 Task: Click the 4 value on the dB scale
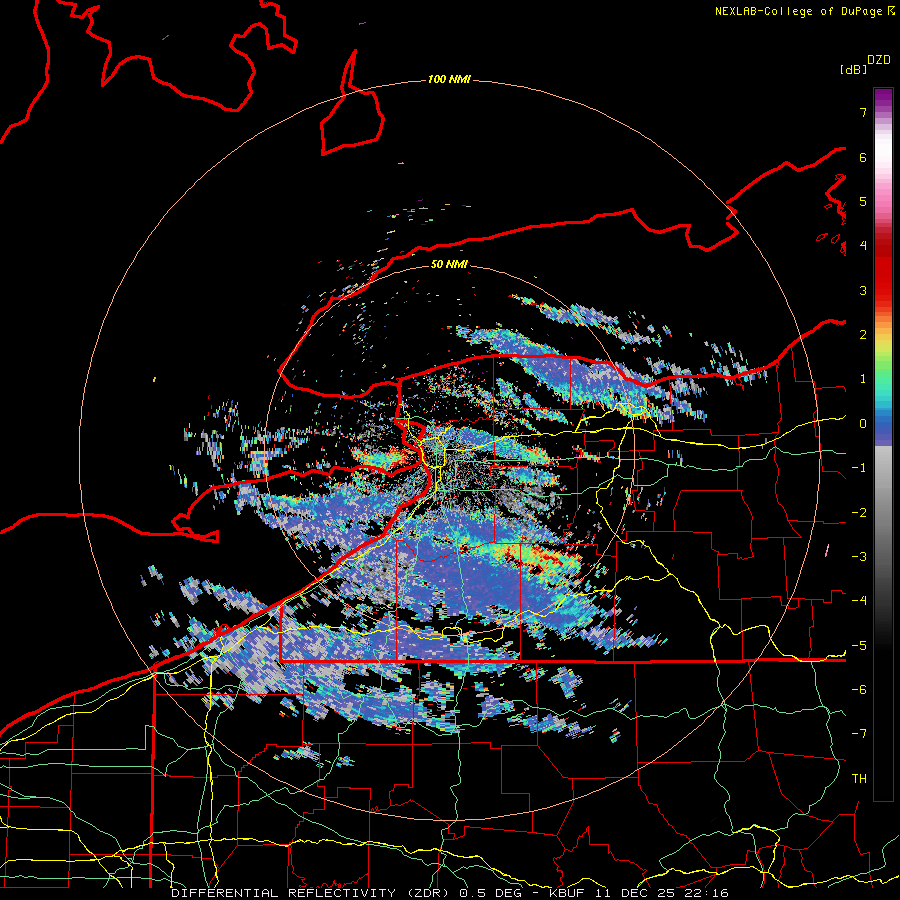[863, 246]
